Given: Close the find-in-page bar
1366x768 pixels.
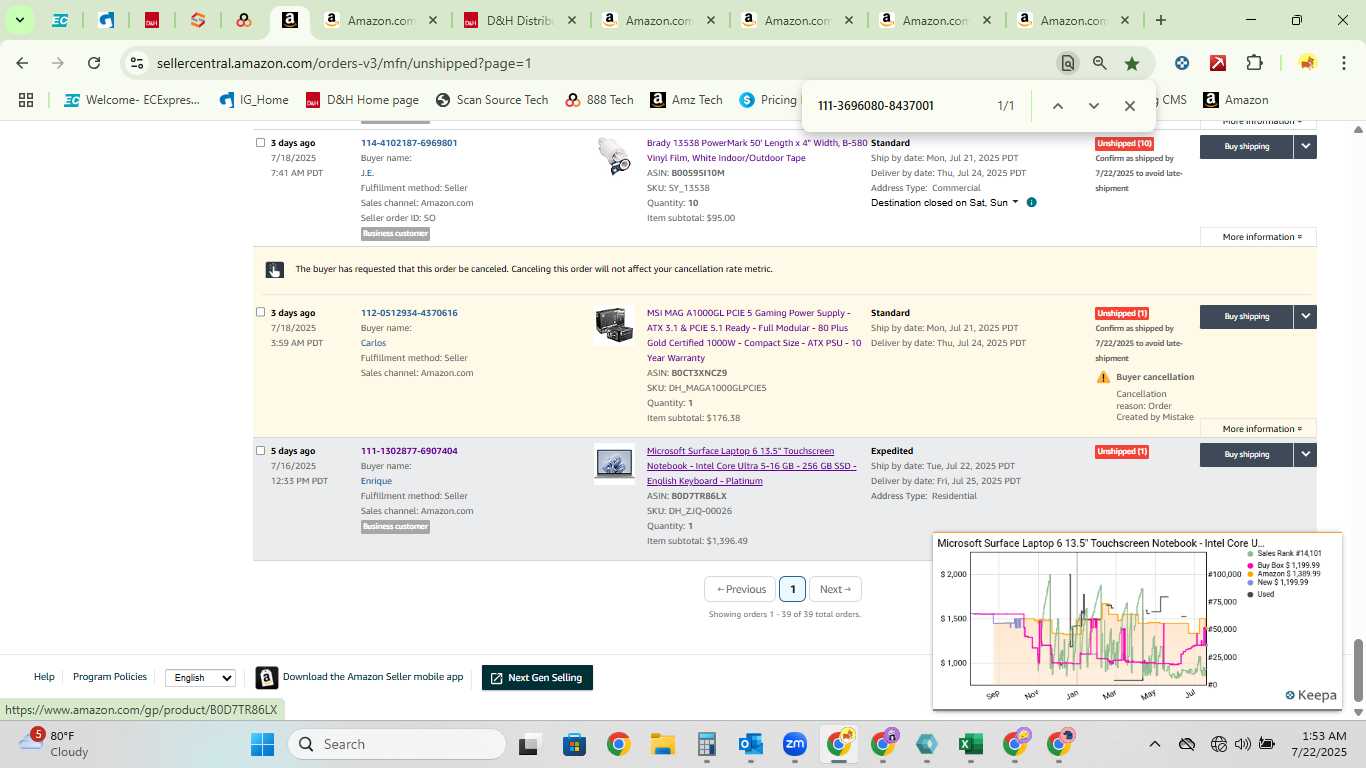Looking at the screenshot, I should [1129, 106].
